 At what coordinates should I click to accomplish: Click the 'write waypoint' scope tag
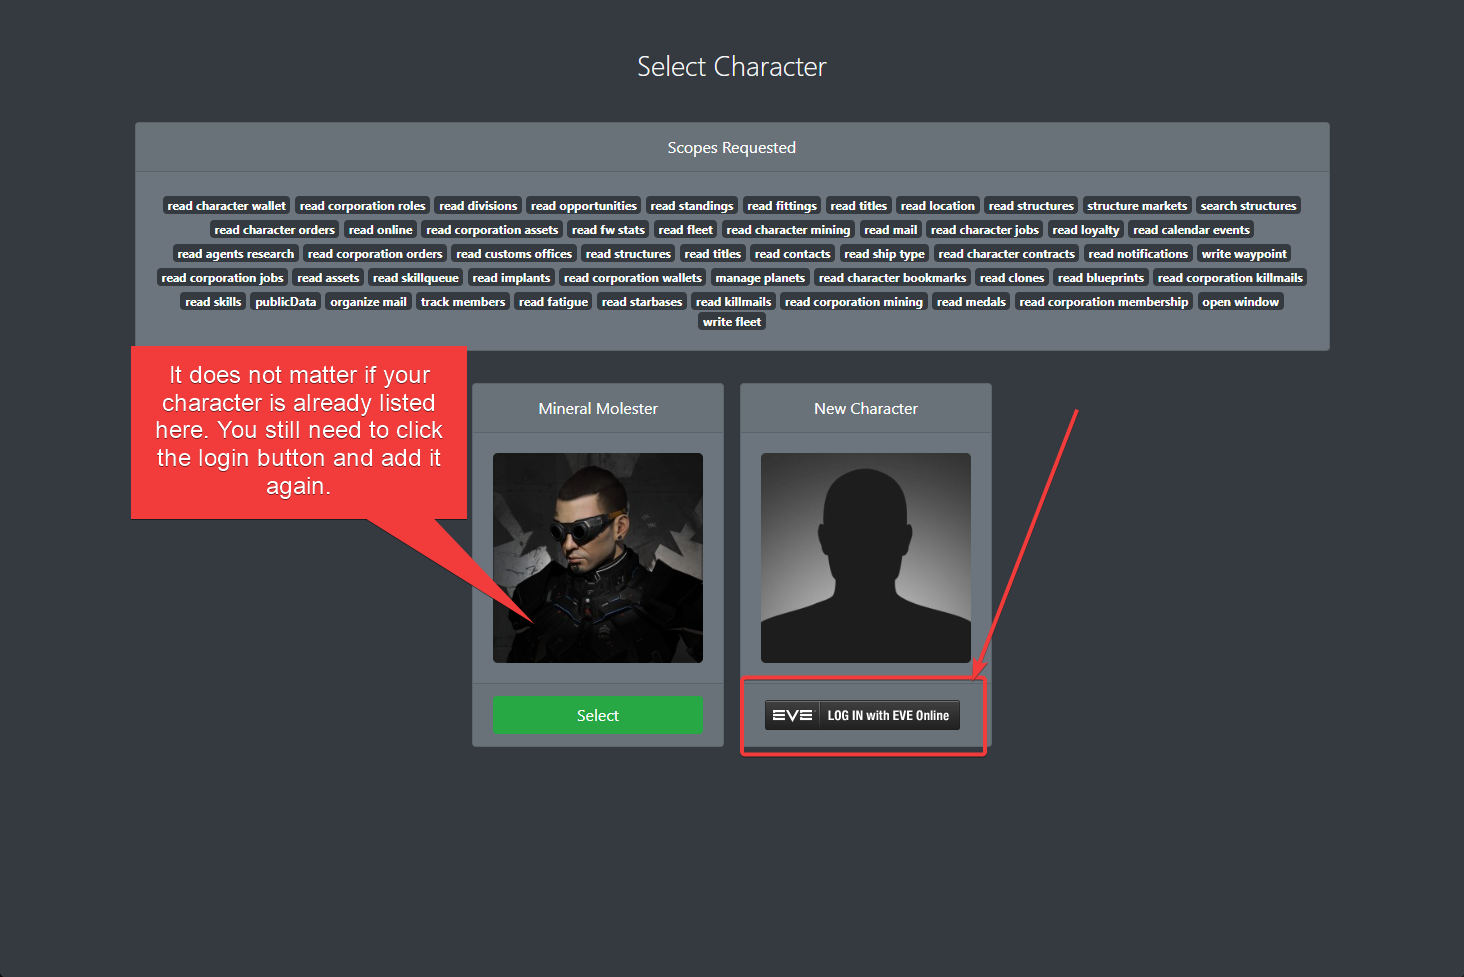coord(1244,253)
